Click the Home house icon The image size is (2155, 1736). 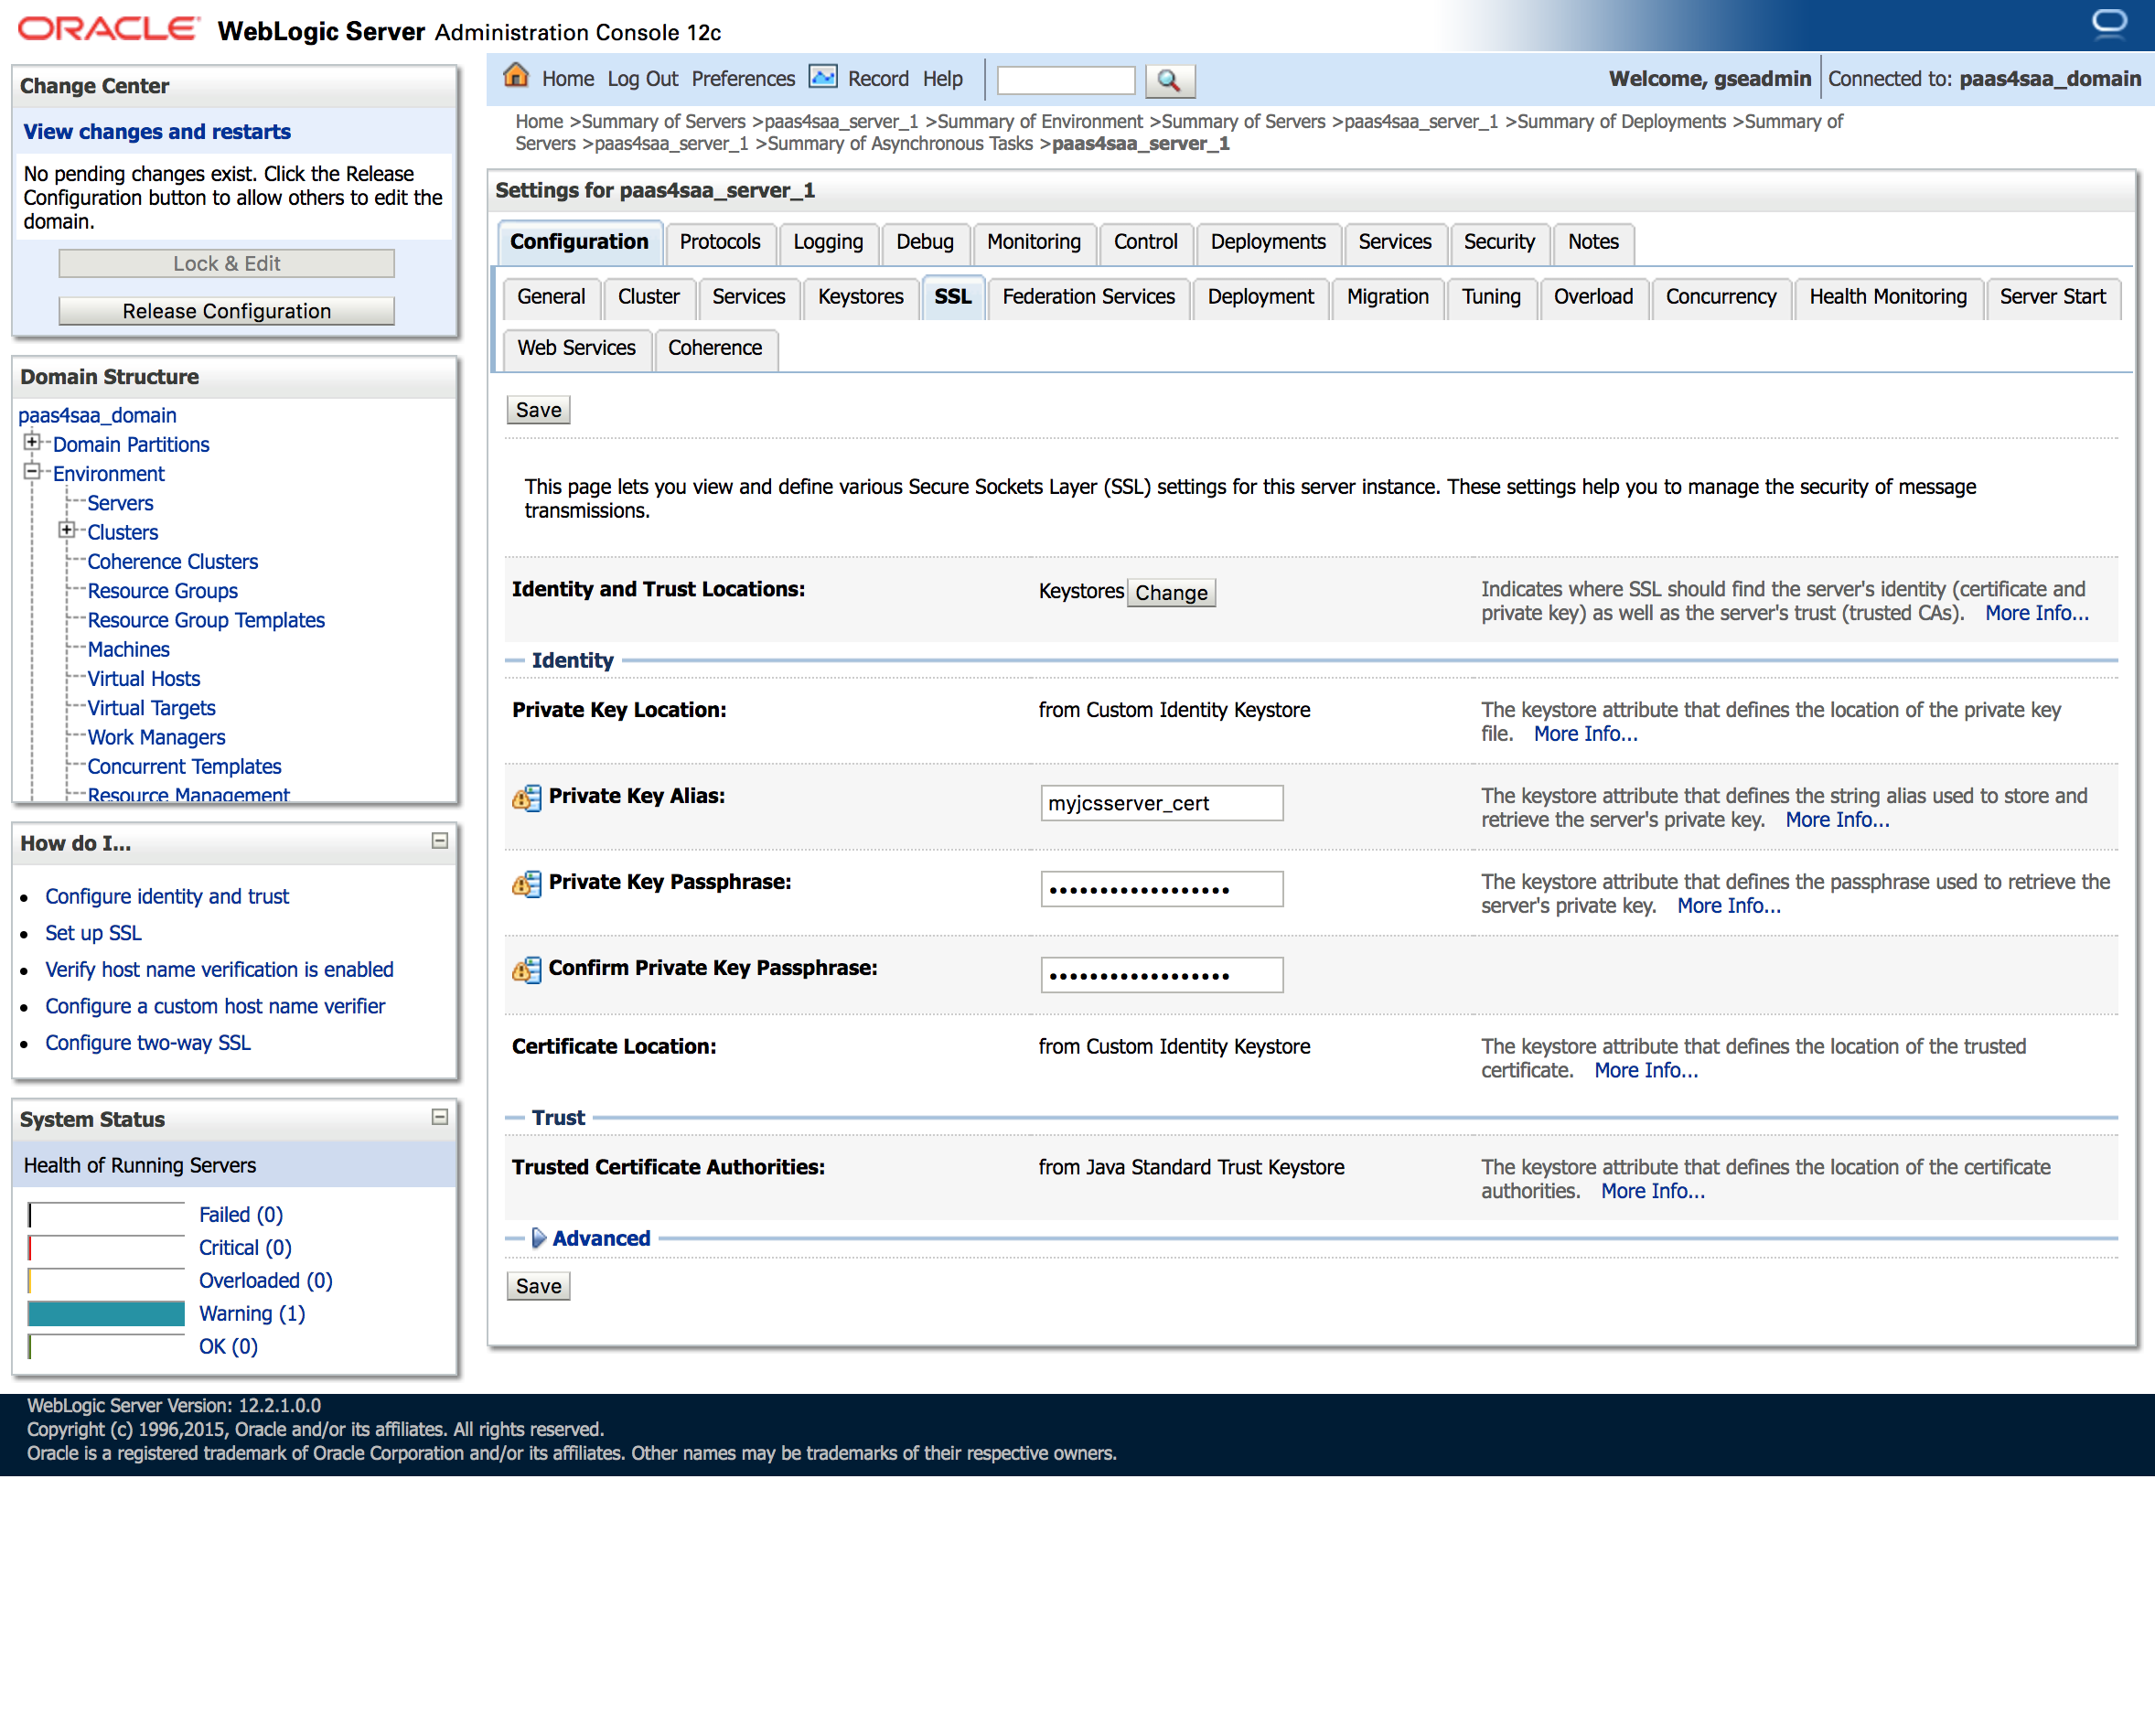click(x=516, y=76)
